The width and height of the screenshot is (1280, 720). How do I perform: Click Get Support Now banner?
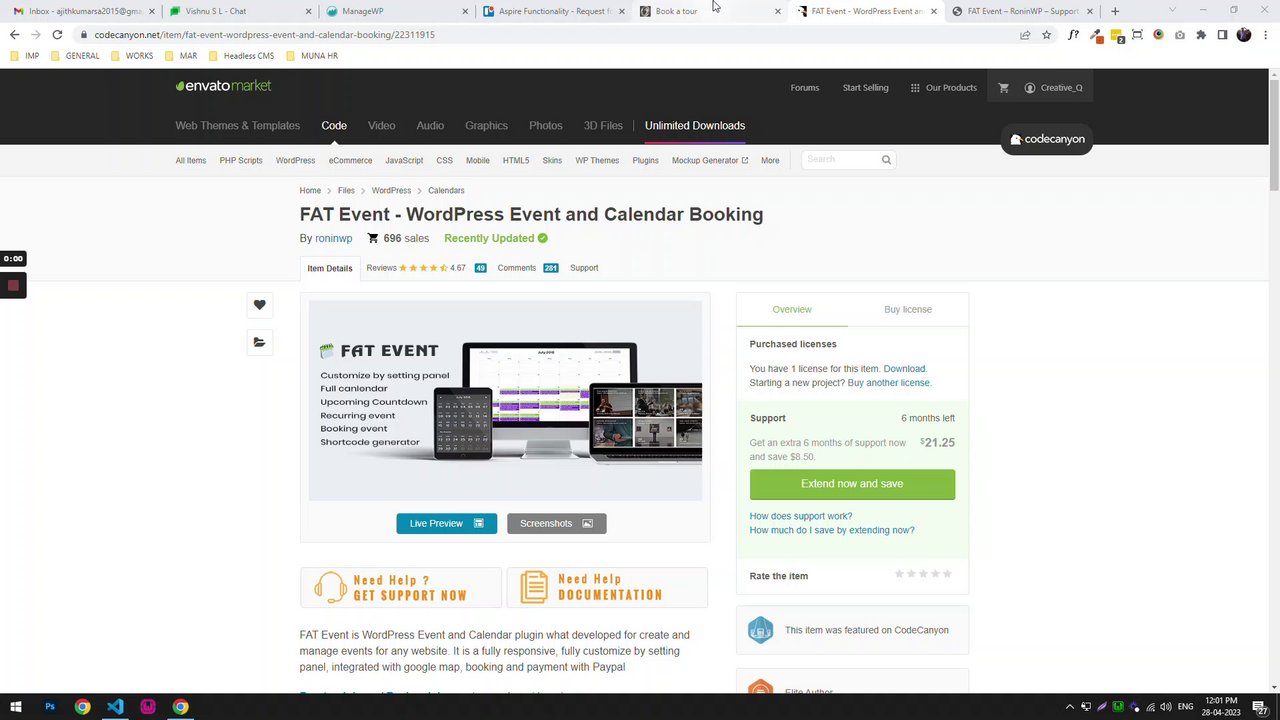tap(401, 587)
